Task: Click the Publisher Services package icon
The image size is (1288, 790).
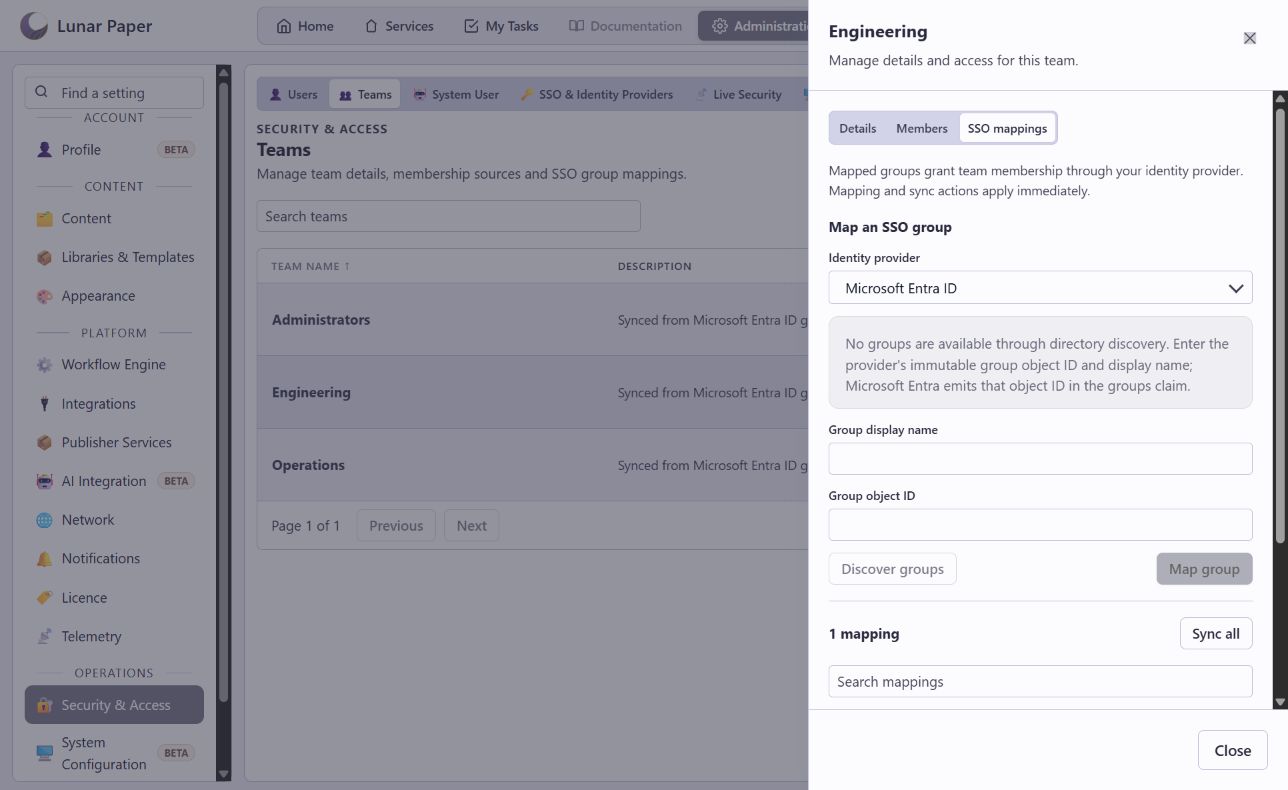Action: [44, 442]
